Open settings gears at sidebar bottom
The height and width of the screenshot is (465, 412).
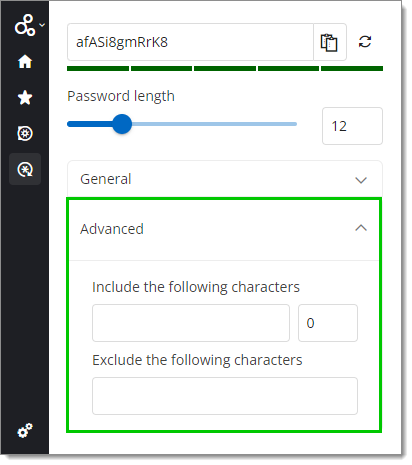click(25, 431)
